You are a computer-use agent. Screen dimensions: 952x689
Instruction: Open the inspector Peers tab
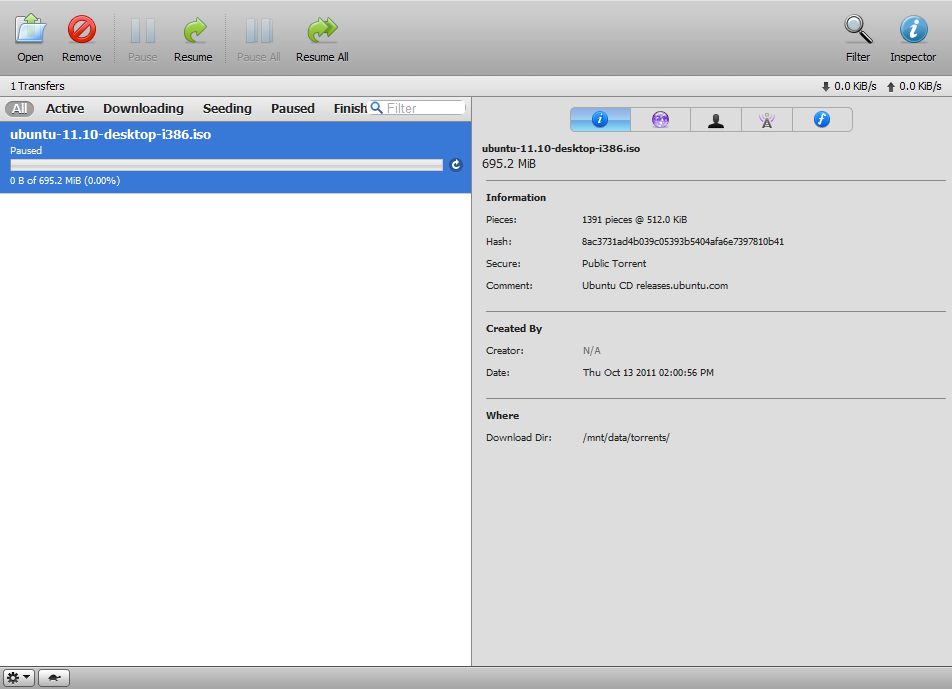click(x=716, y=120)
